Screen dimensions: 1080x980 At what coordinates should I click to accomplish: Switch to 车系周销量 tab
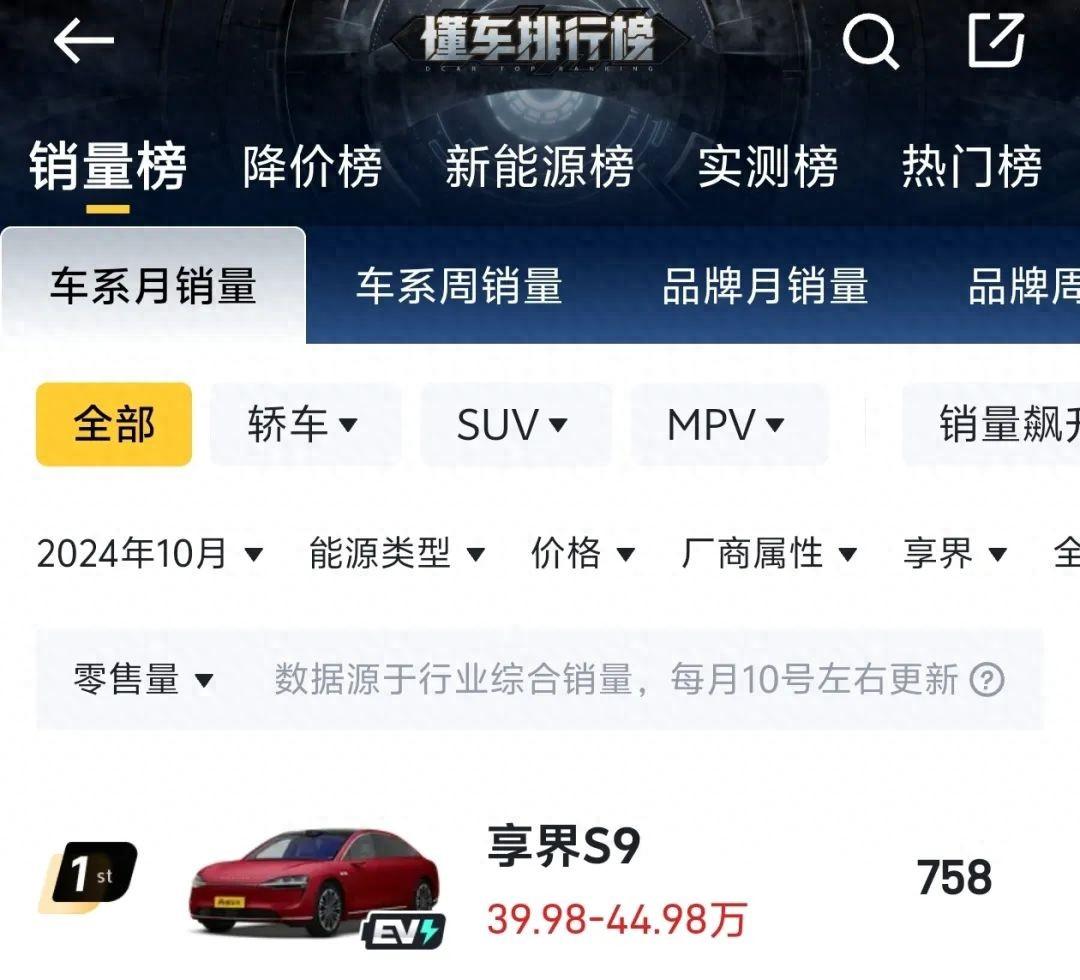click(459, 286)
